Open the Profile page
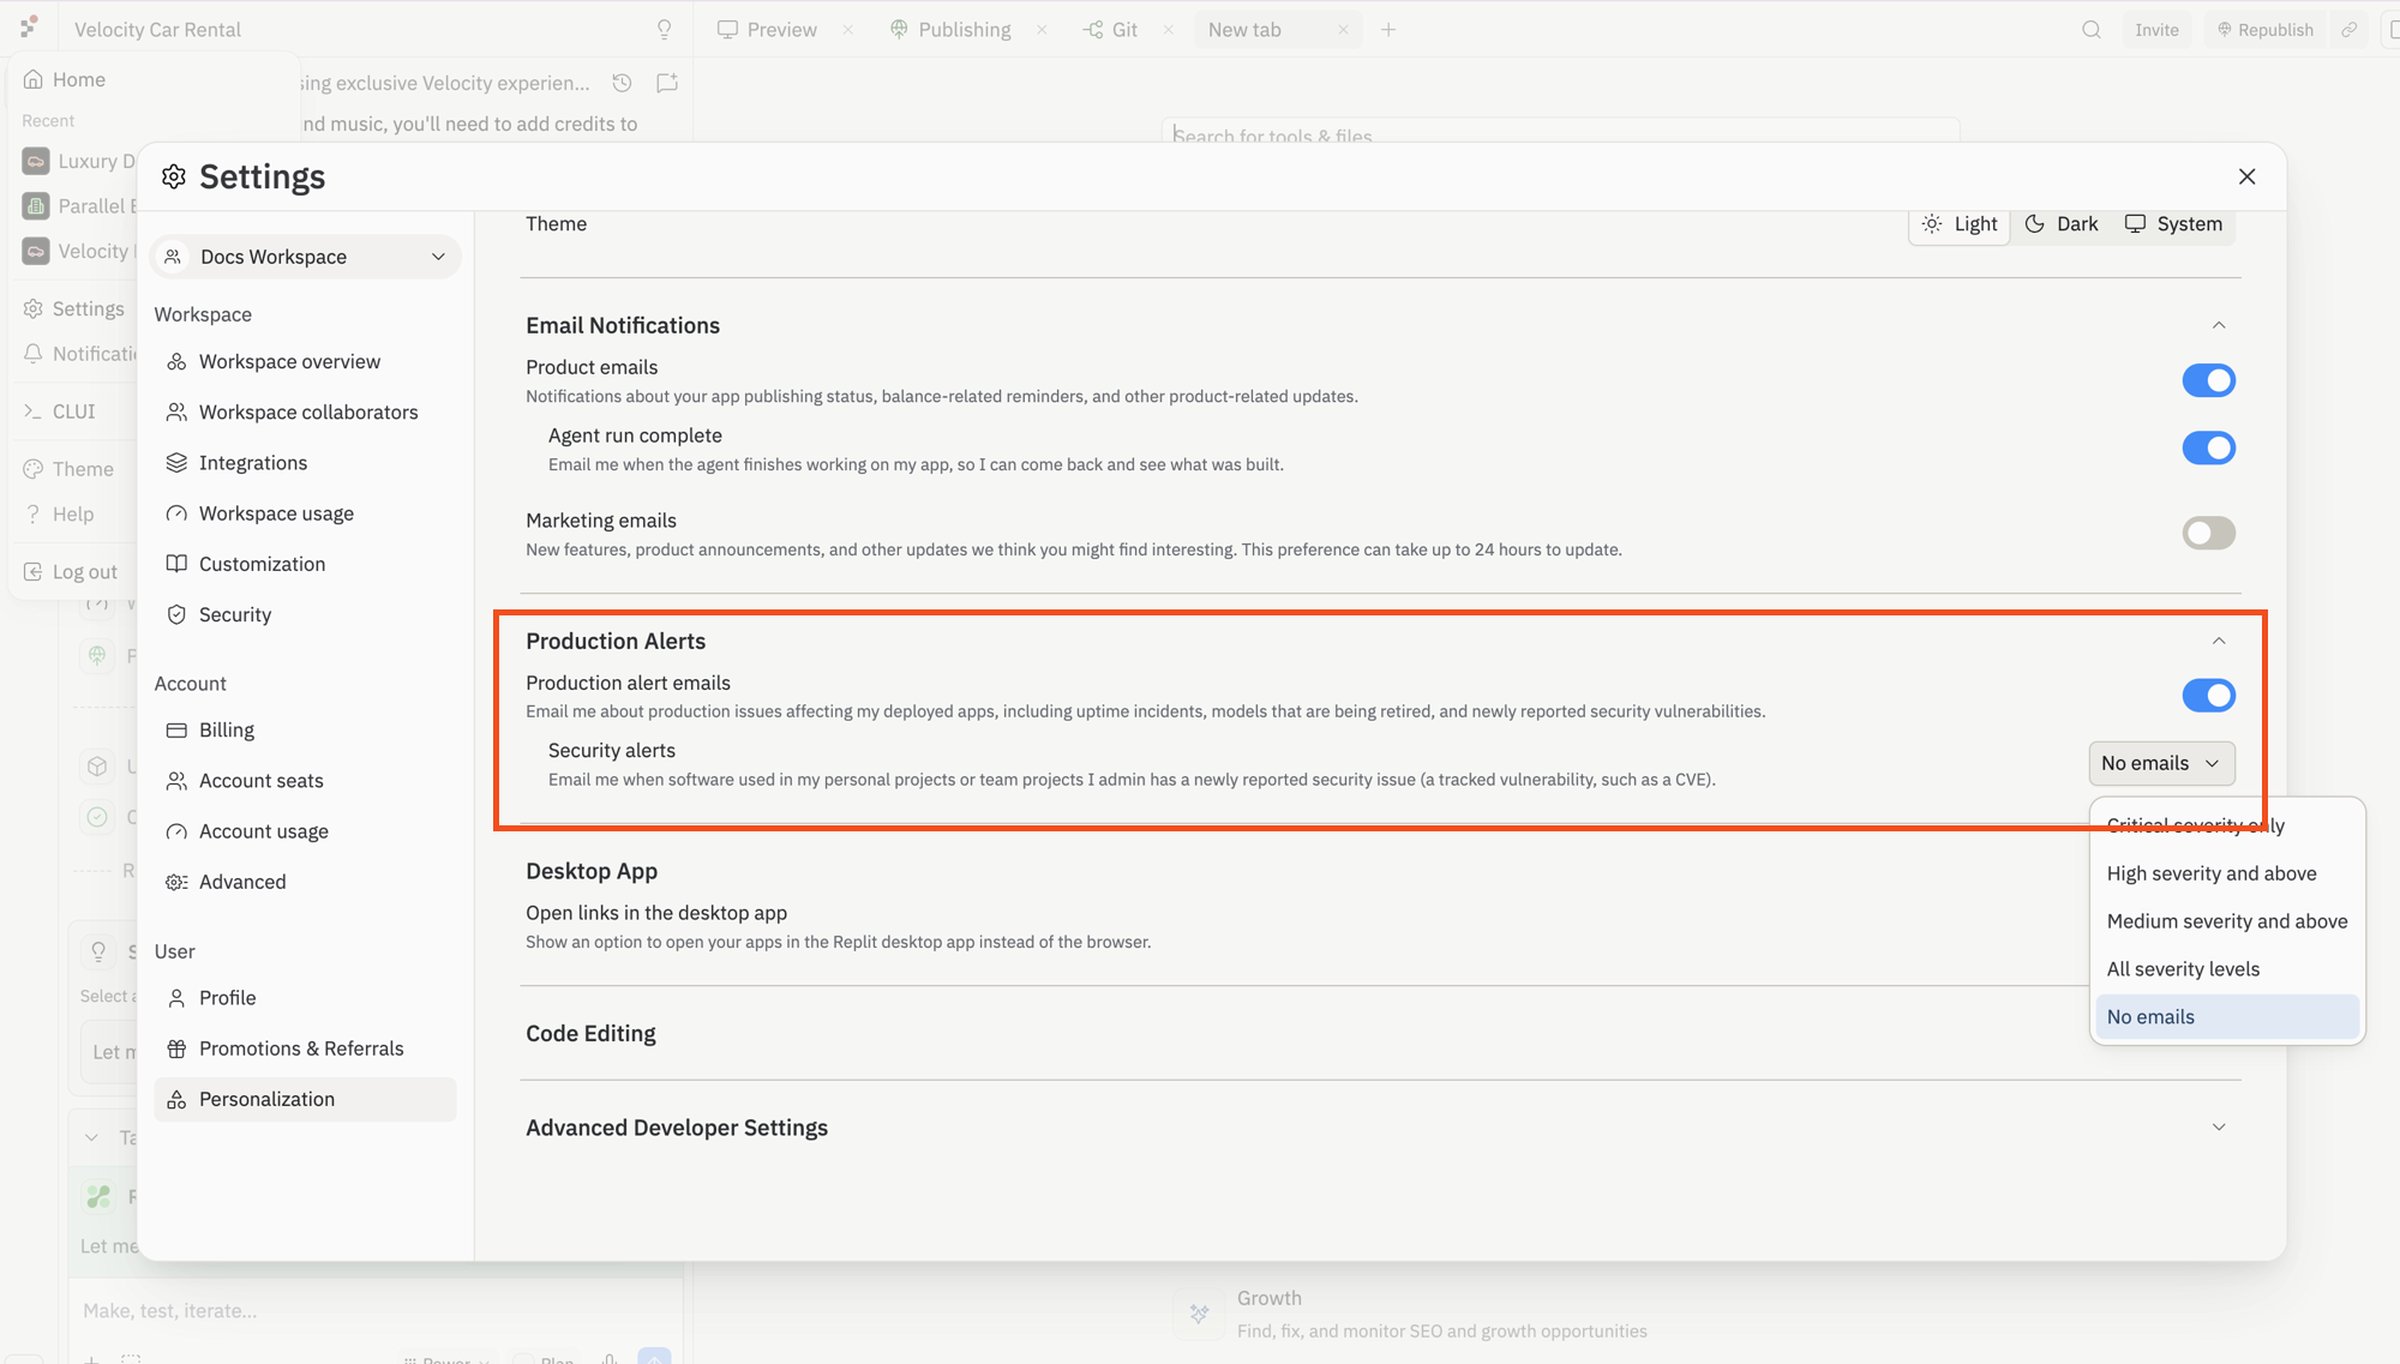Screen dimensions: 2400x1364 tap(227, 998)
